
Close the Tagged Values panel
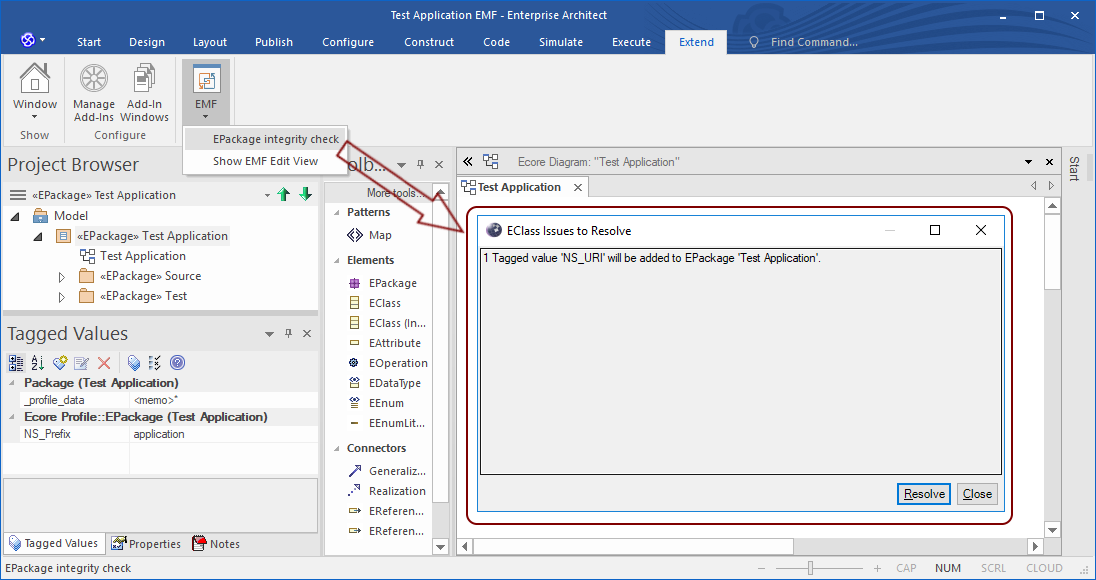[x=307, y=334]
